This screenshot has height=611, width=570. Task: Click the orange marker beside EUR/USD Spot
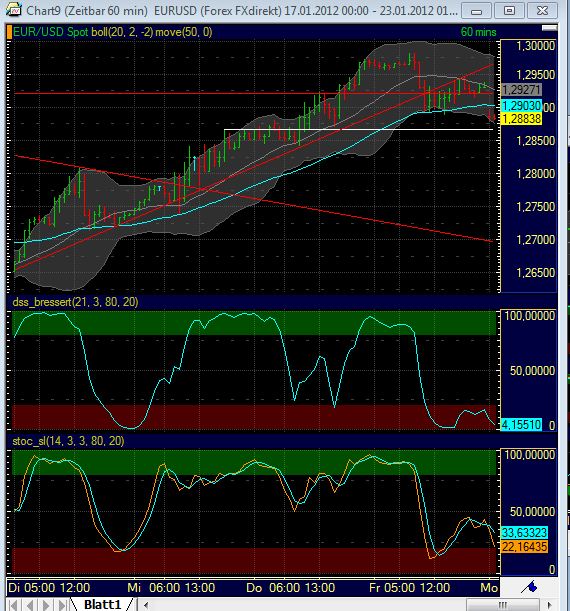point(9,32)
